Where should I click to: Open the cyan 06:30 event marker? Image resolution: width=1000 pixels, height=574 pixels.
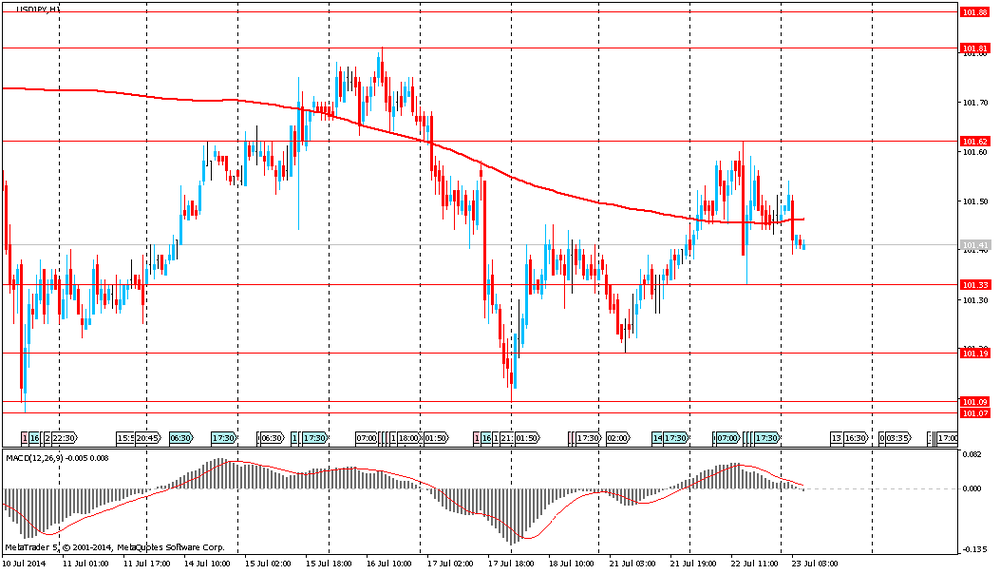181,438
